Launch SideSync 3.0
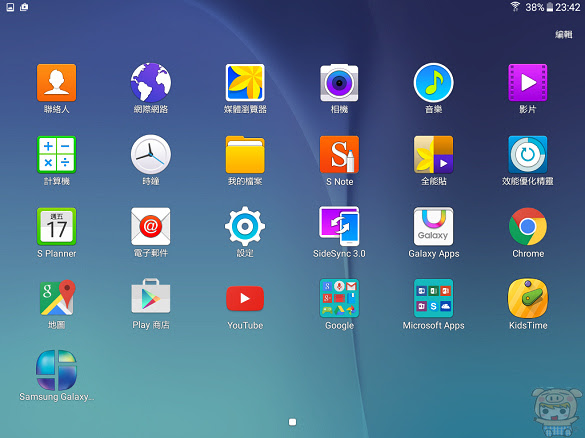 (x=339, y=226)
